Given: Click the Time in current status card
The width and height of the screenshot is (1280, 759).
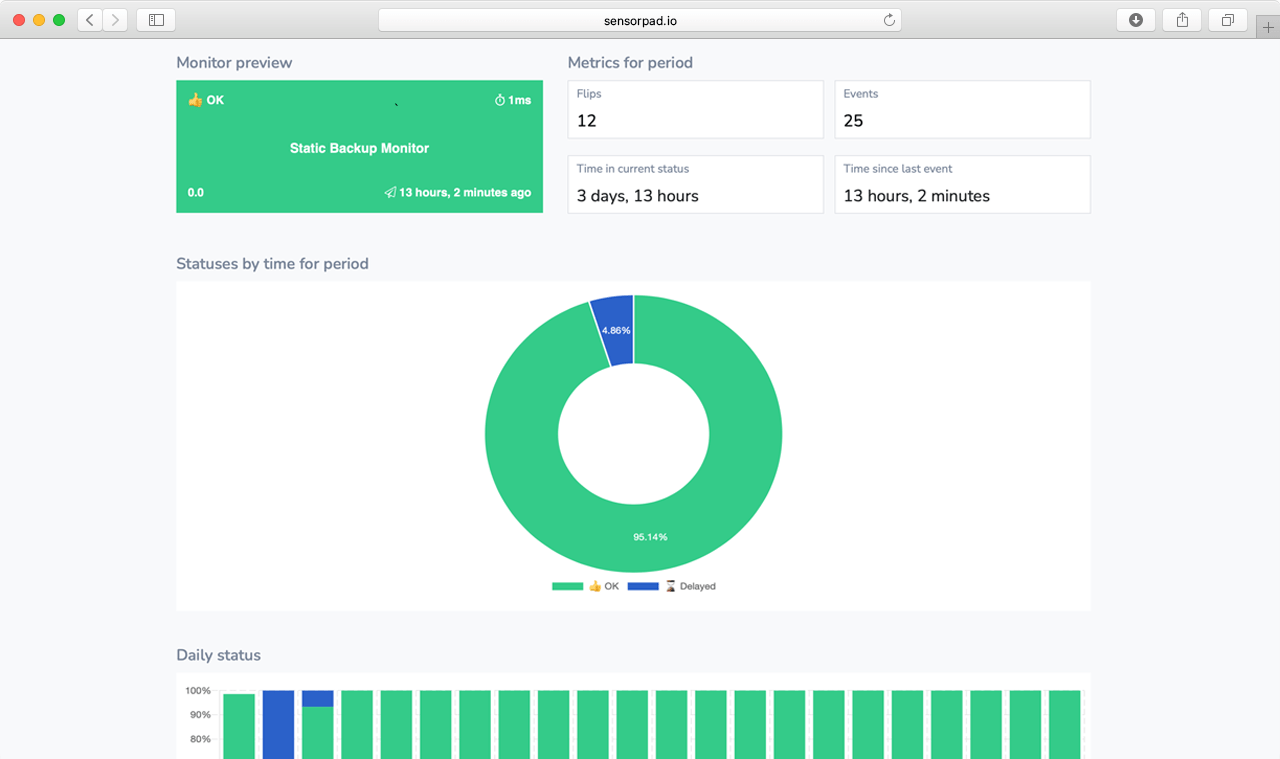Looking at the screenshot, I should tap(695, 184).
